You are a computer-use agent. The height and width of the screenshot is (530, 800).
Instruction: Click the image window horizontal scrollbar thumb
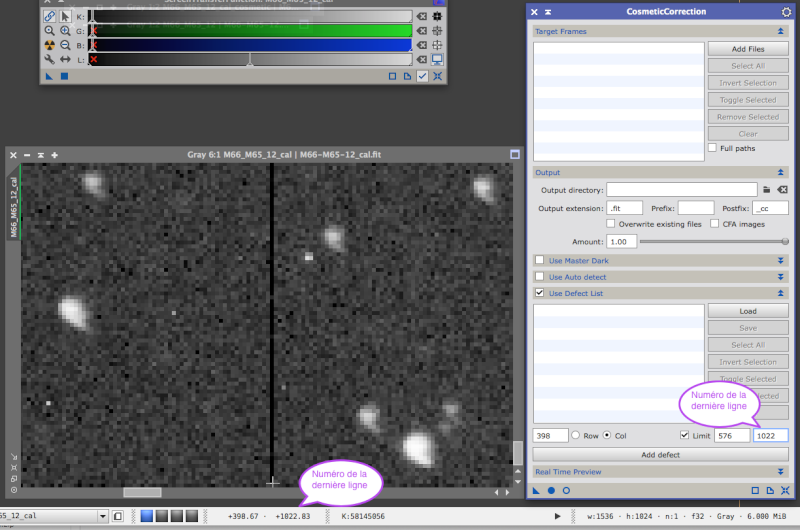pos(142,492)
